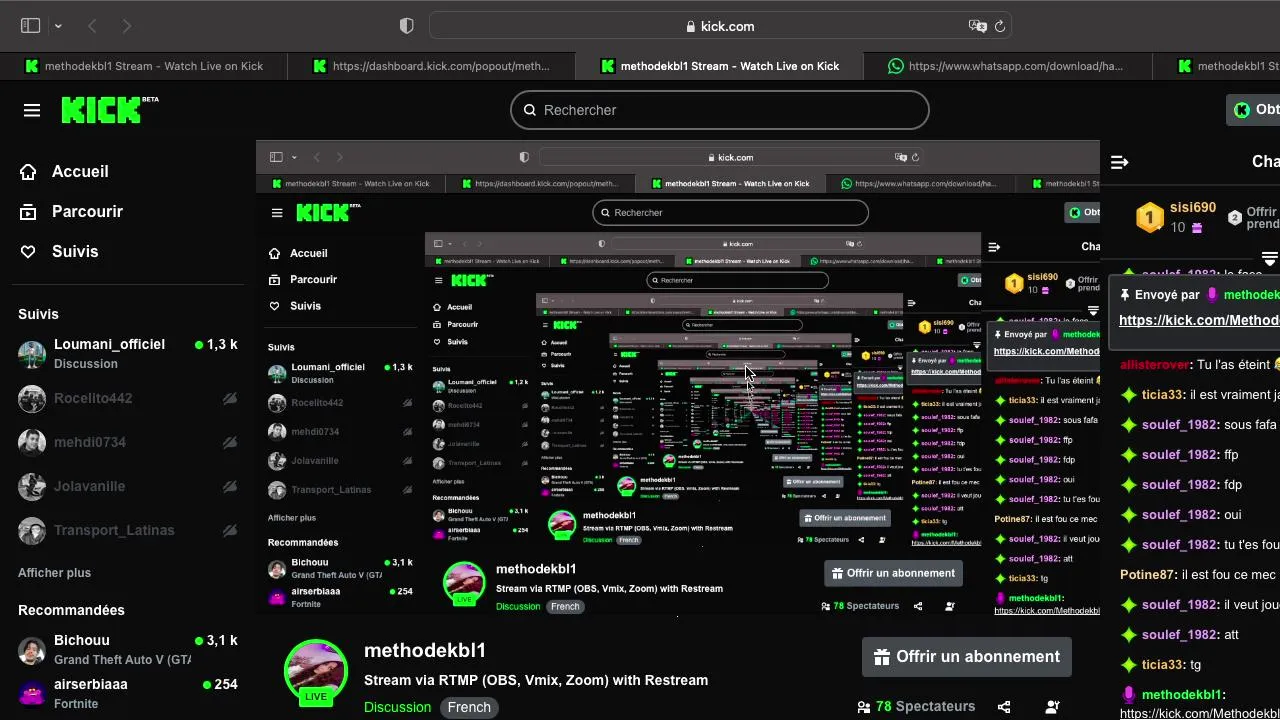Reload the page with the refresh icon
The width and height of the screenshot is (1280, 720).
(999, 26)
